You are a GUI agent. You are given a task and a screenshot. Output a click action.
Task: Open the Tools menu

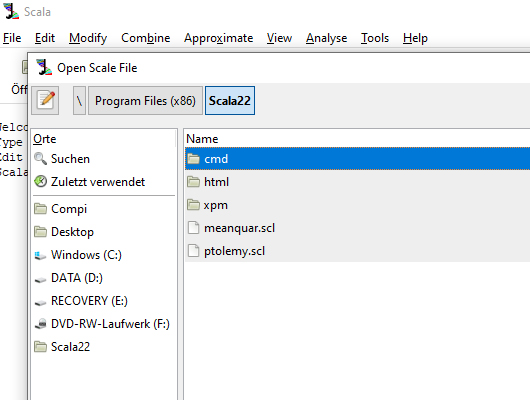375,38
